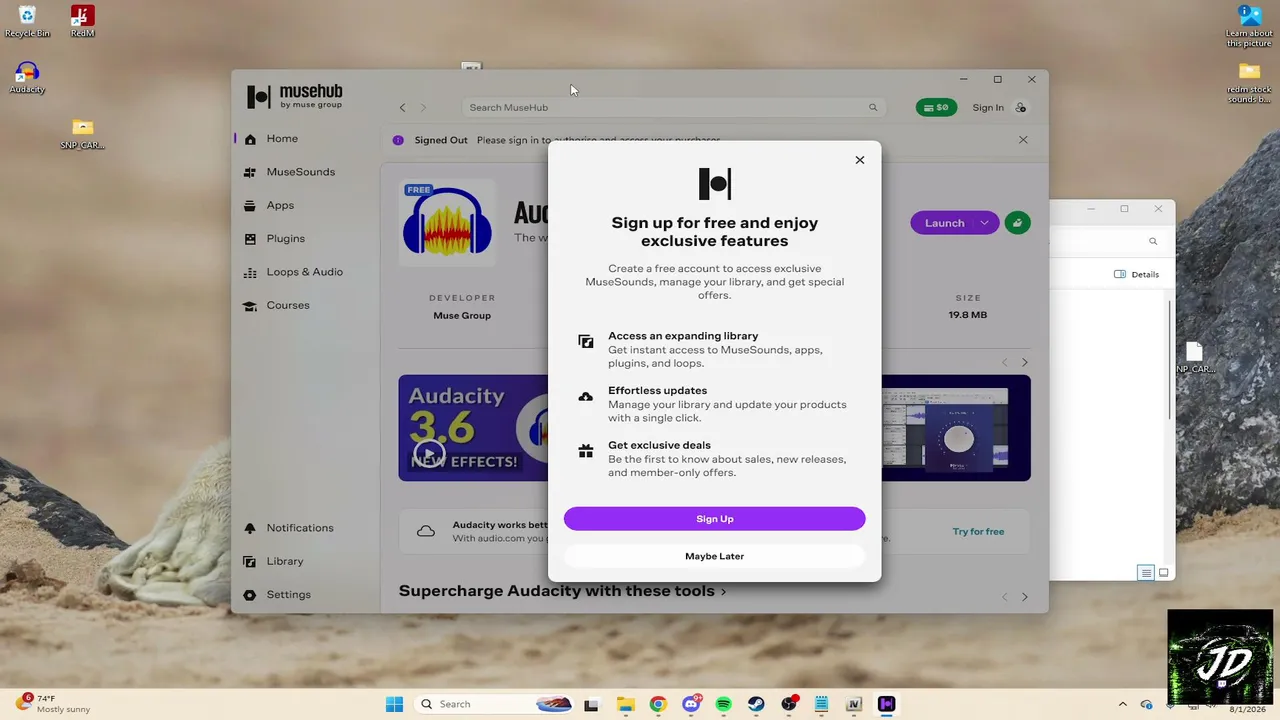Click the taskbar Search box

pos(494,705)
